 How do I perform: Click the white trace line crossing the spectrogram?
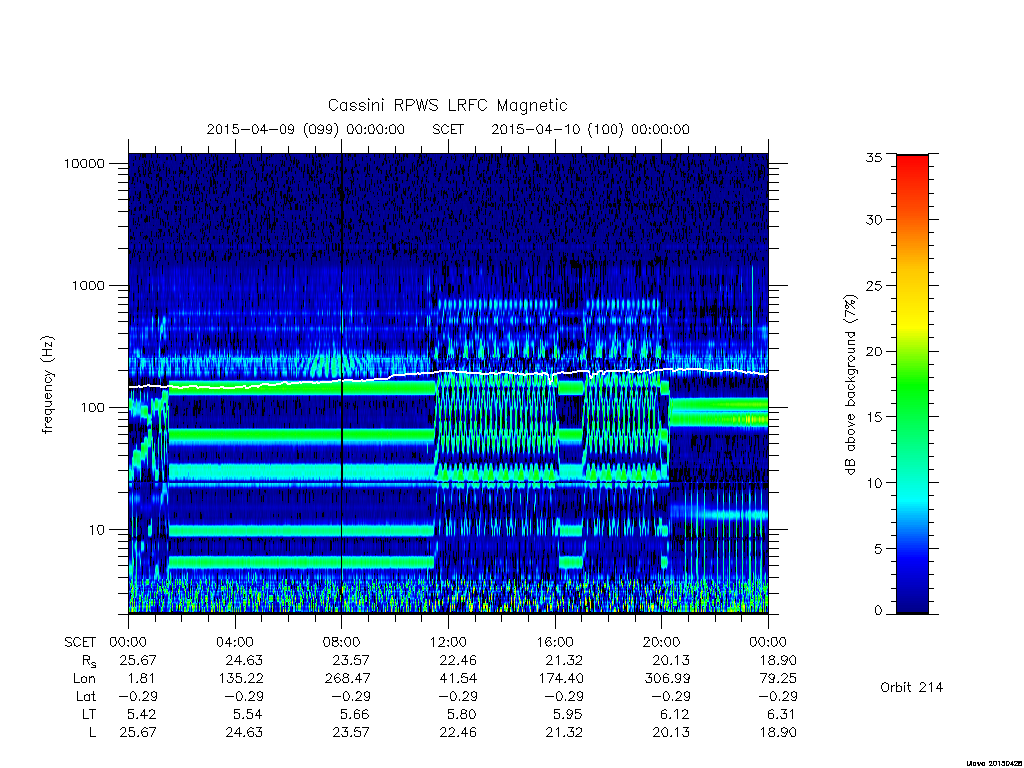pos(448,372)
